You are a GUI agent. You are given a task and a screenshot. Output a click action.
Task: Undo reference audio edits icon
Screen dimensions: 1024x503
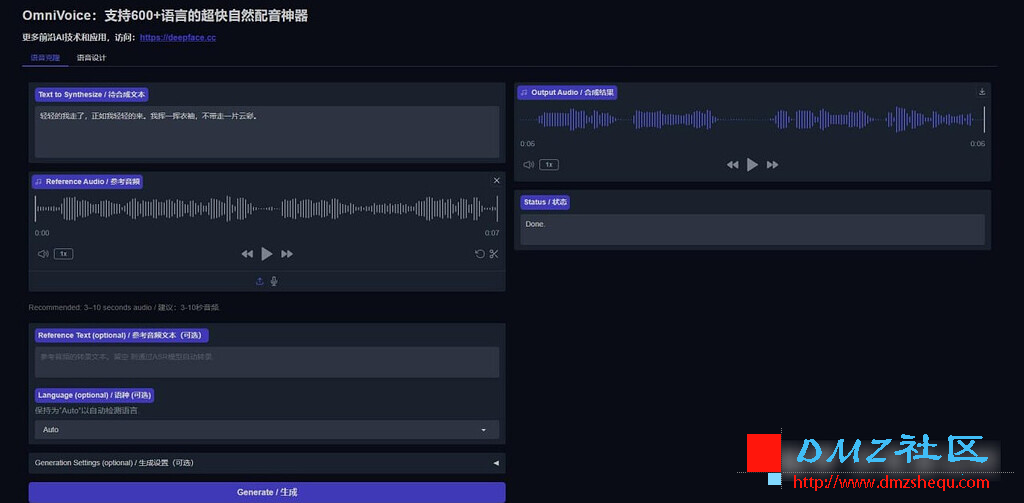point(479,254)
